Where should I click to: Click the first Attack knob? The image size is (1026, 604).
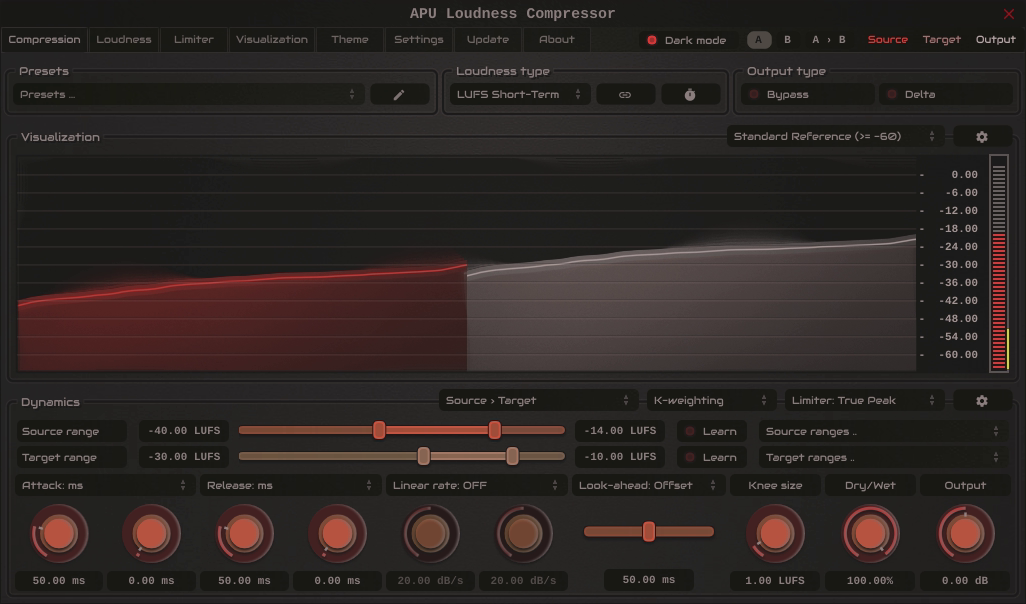(59, 534)
